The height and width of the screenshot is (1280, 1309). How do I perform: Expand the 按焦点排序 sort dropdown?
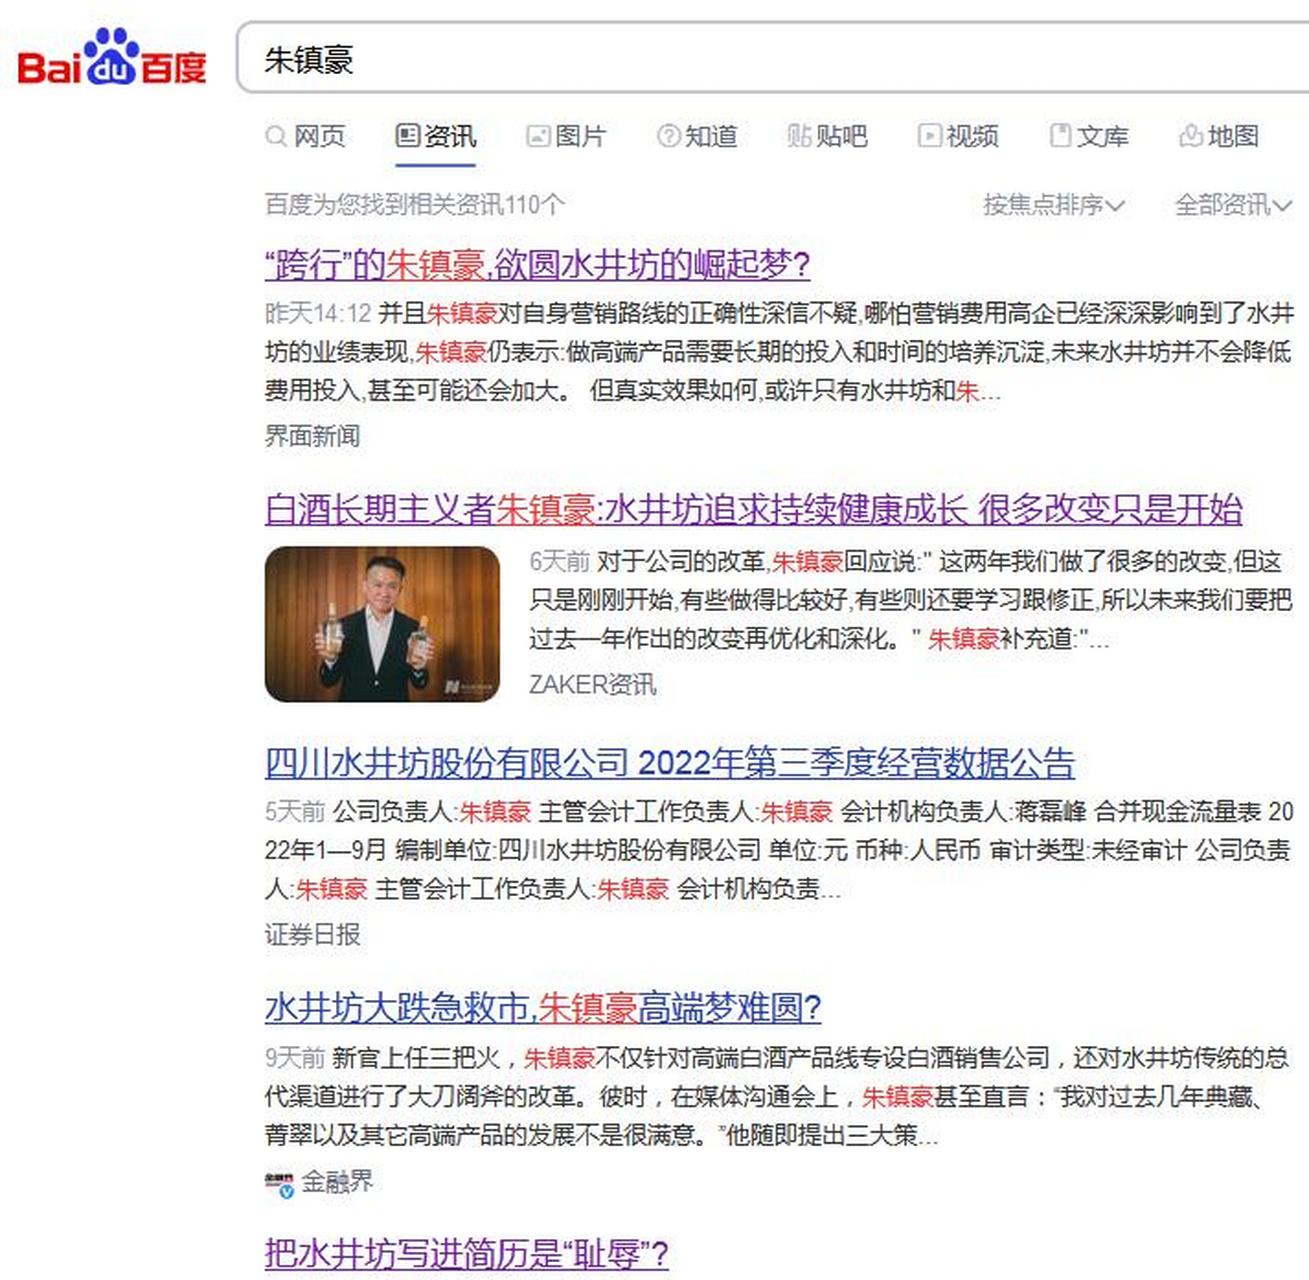[1054, 205]
